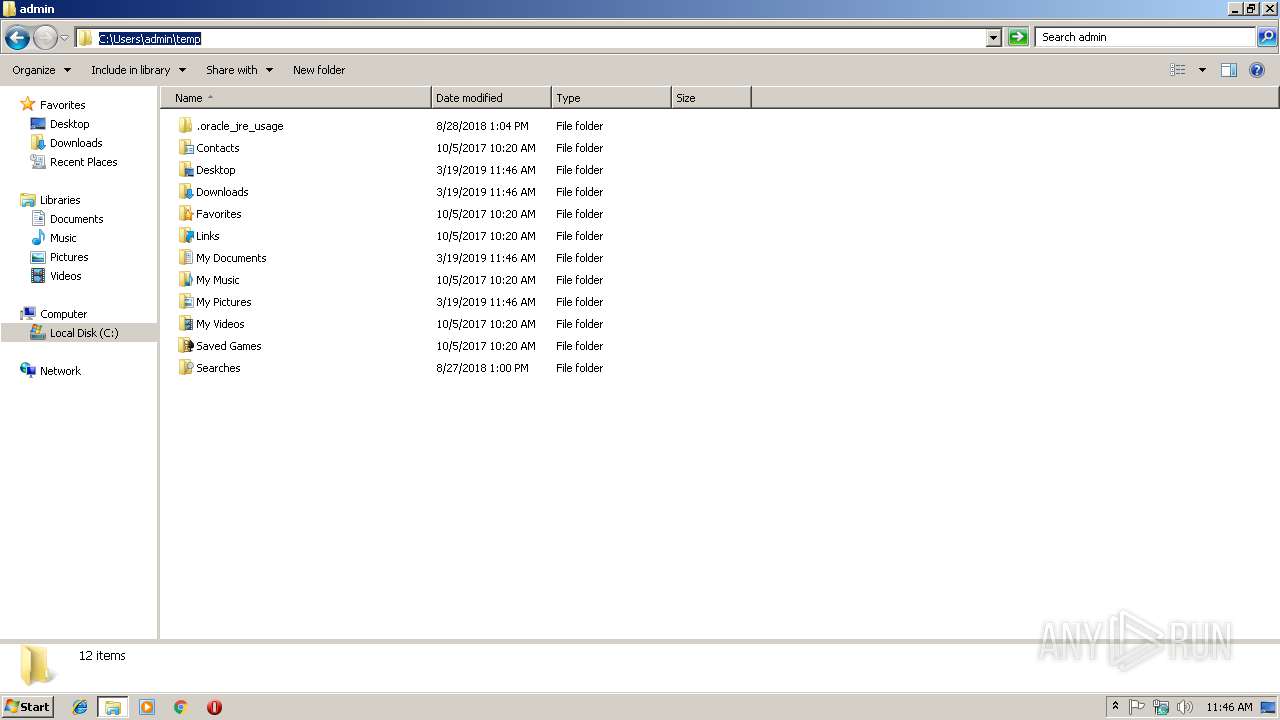Open the Organize dropdown menu
This screenshot has width=1280, height=720.
[x=42, y=70]
